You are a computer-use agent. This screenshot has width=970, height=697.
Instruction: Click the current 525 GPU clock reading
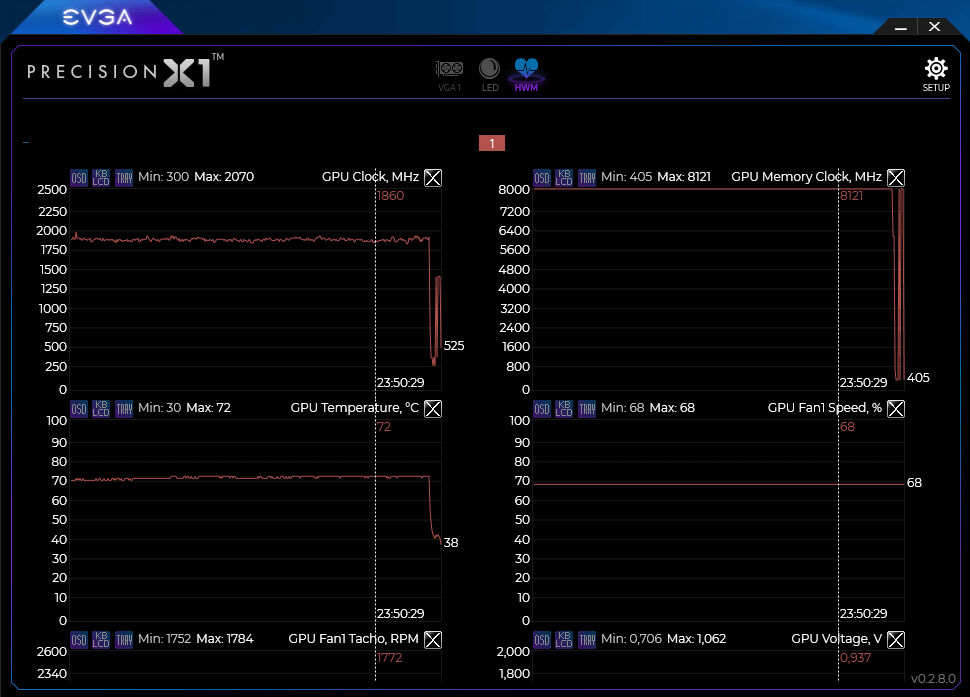pos(453,346)
